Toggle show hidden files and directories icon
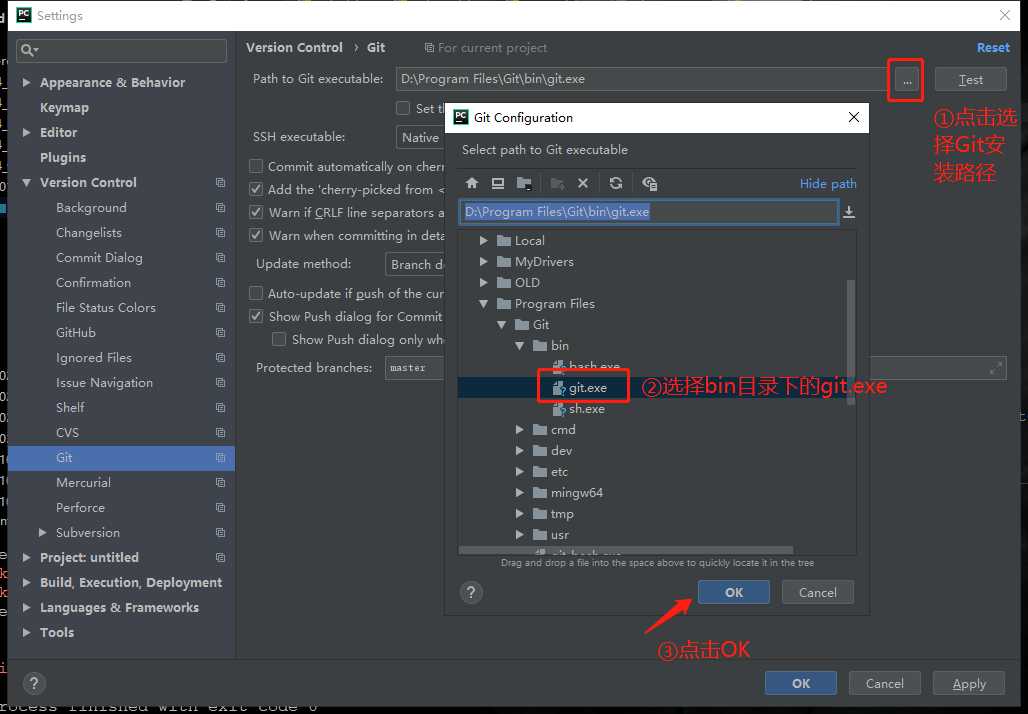1028x714 pixels. pyautogui.click(x=650, y=184)
